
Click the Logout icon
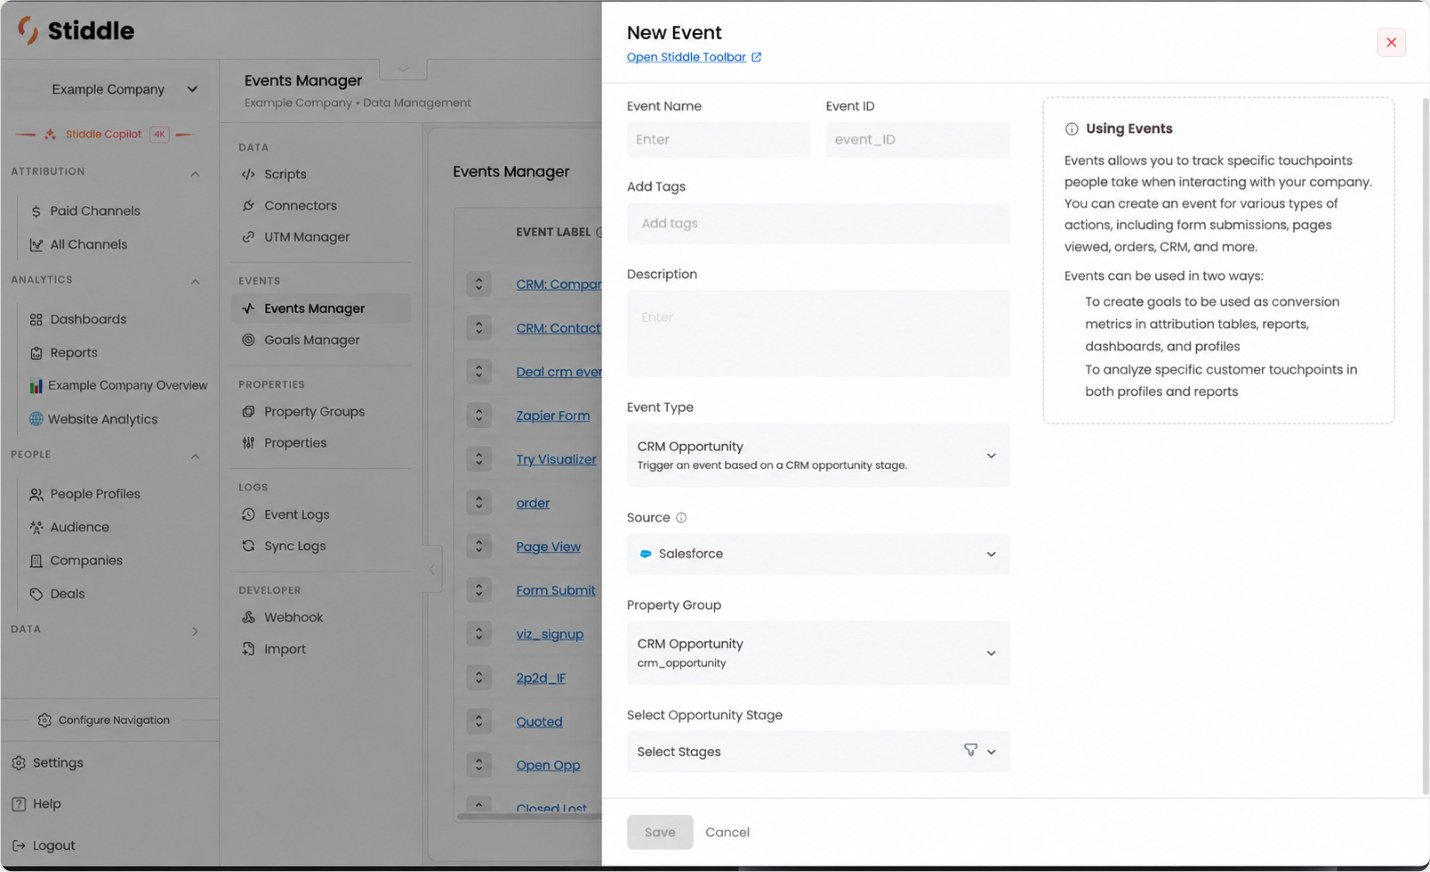18,846
